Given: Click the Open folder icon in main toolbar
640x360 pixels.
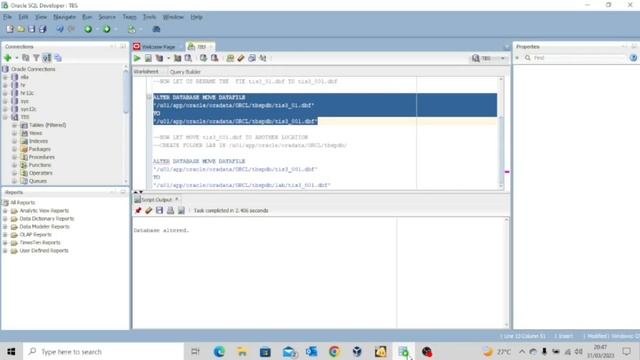Looking at the screenshot, I should pos(20,29).
